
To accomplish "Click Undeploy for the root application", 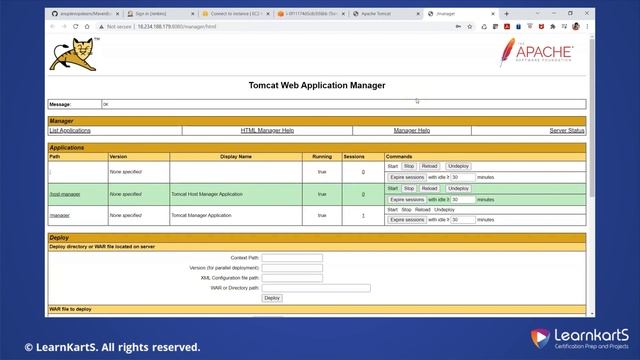I will 458,166.
